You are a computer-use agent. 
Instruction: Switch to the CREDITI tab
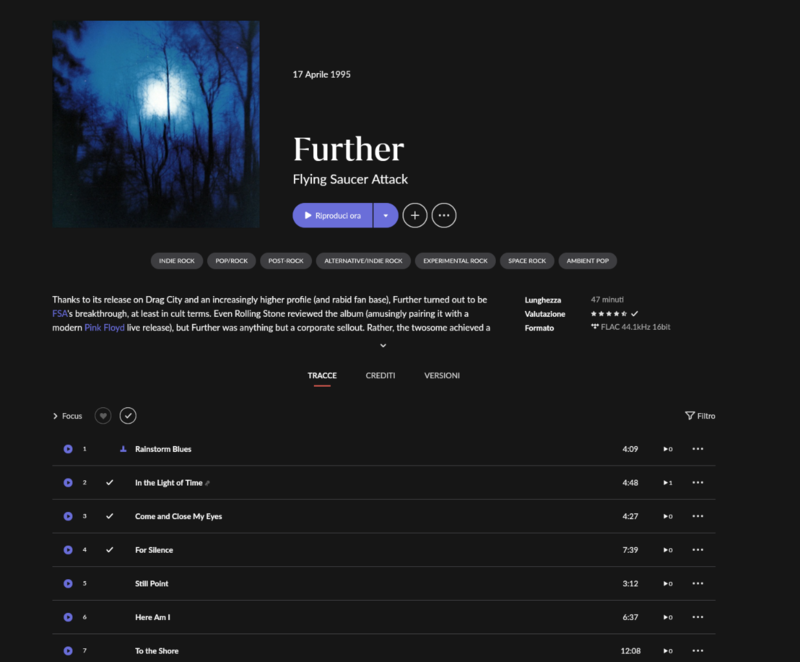[380, 375]
